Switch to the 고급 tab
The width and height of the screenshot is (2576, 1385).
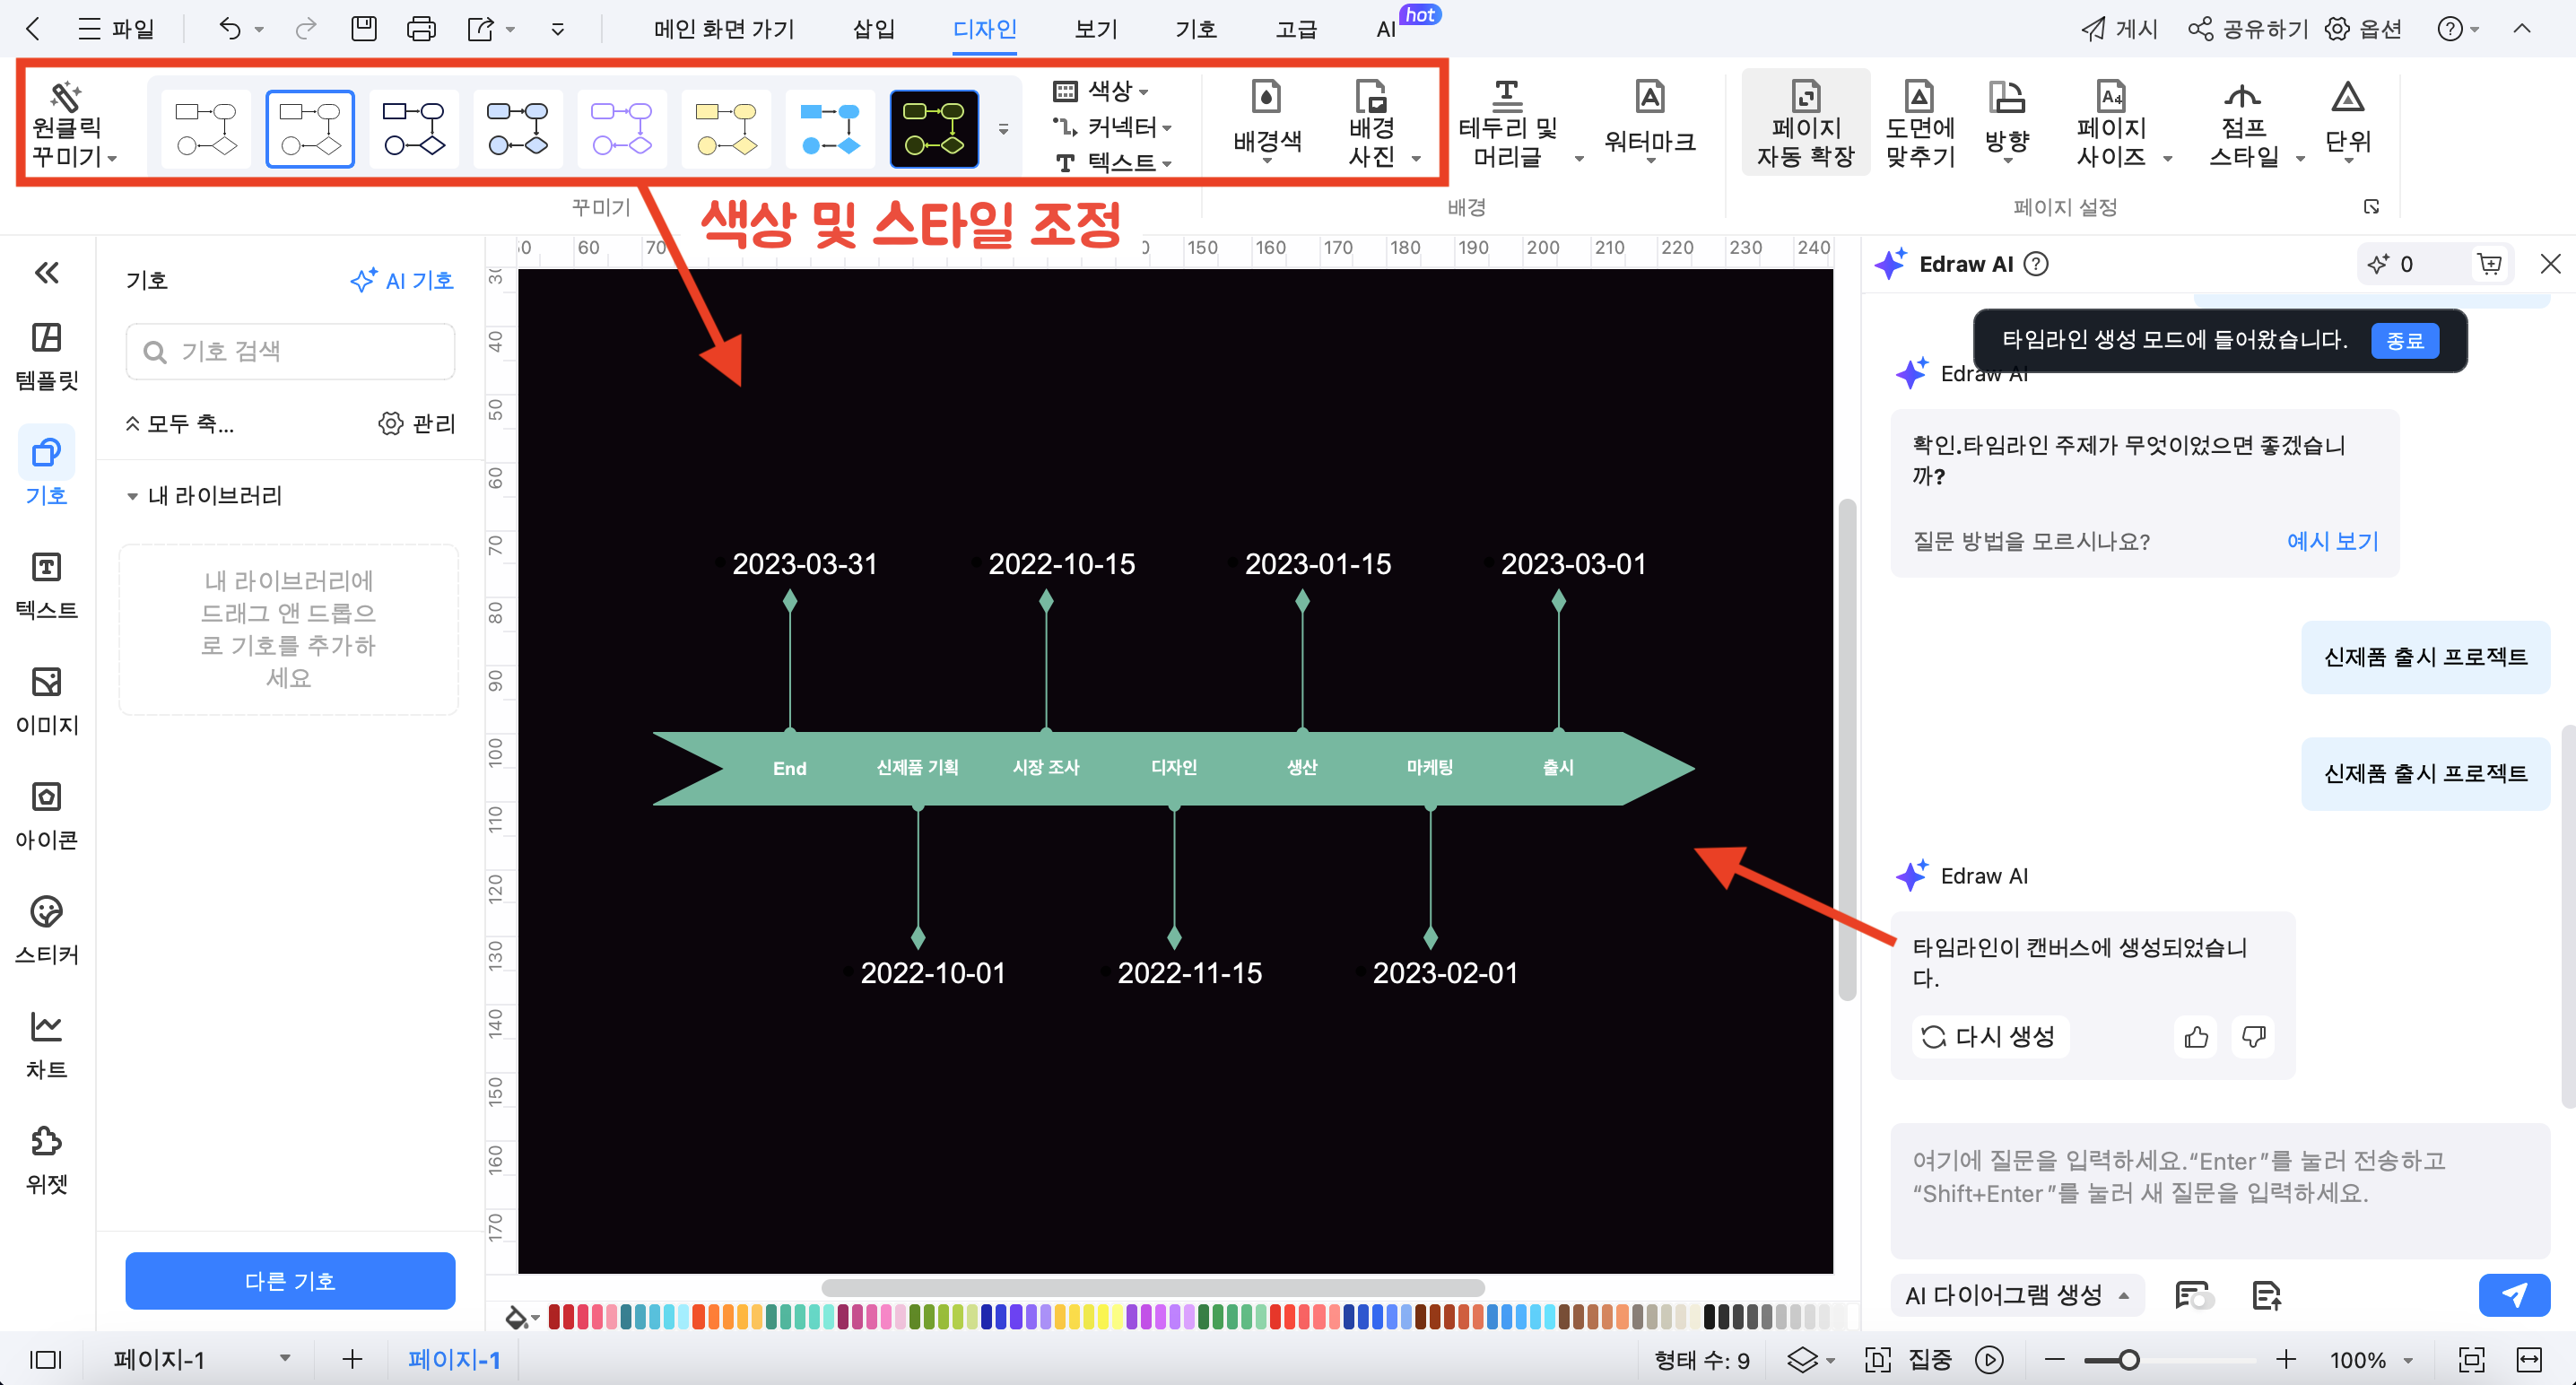(1296, 28)
